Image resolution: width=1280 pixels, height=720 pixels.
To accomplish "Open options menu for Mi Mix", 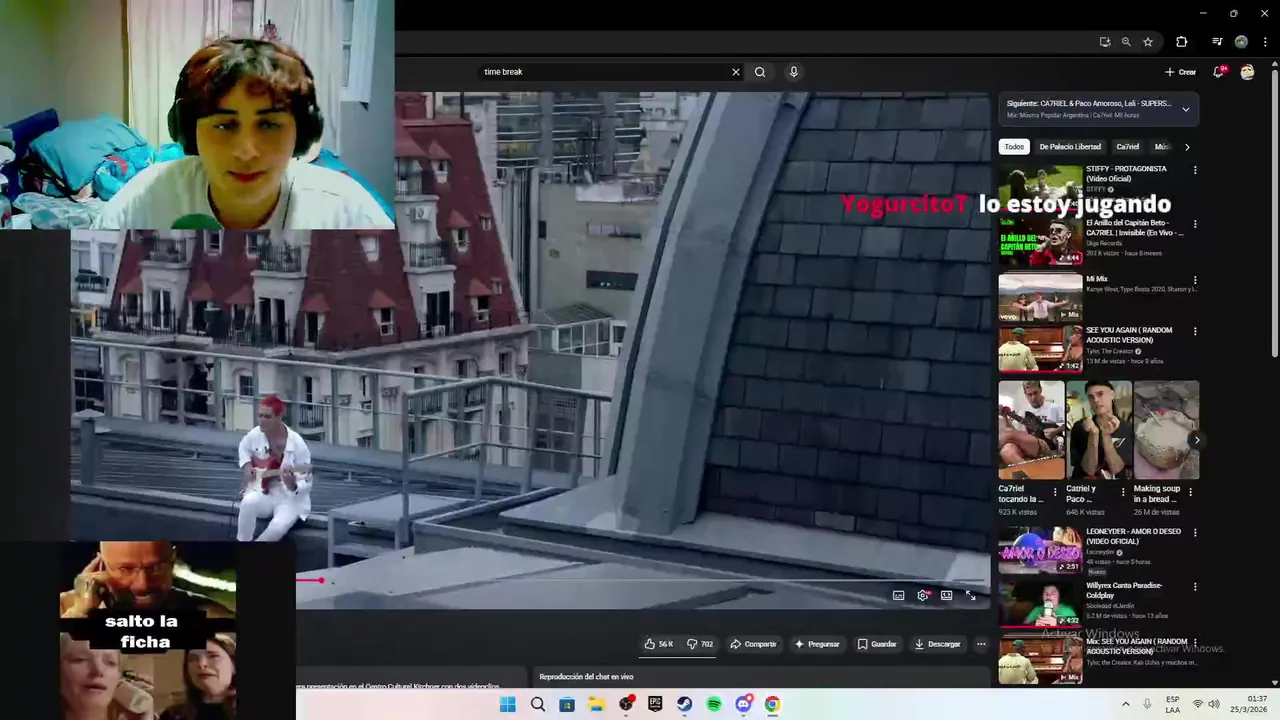I will [1195, 280].
